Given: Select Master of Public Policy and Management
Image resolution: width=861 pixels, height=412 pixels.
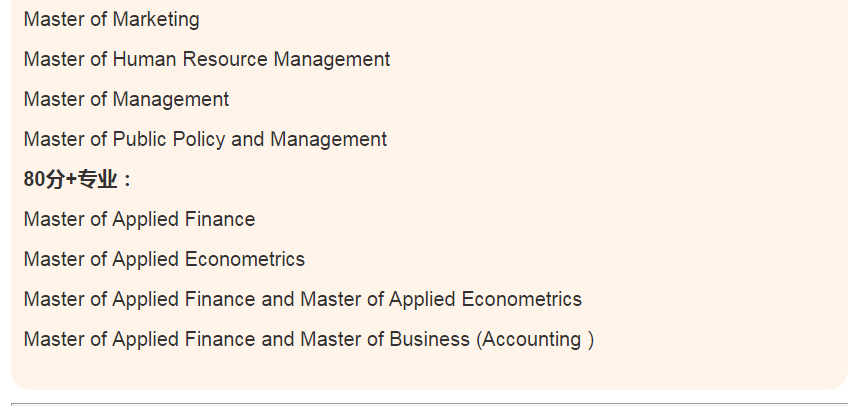Looking at the screenshot, I should click(x=205, y=140).
